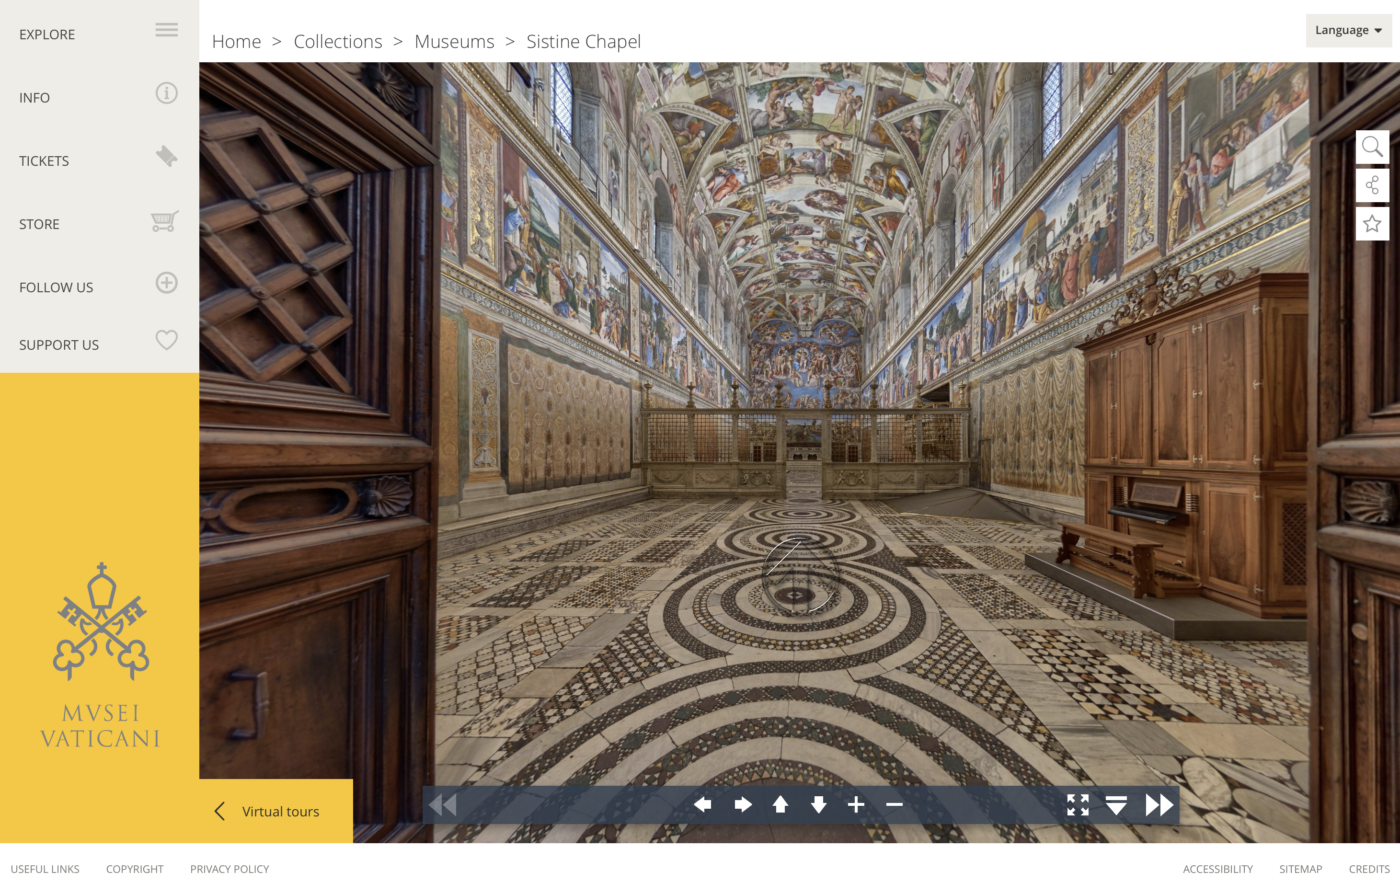Image resolution: width=1400 pixels, height=894 pixels.
Task: Open the TICKETS menu item
Action: click(44, 161)
